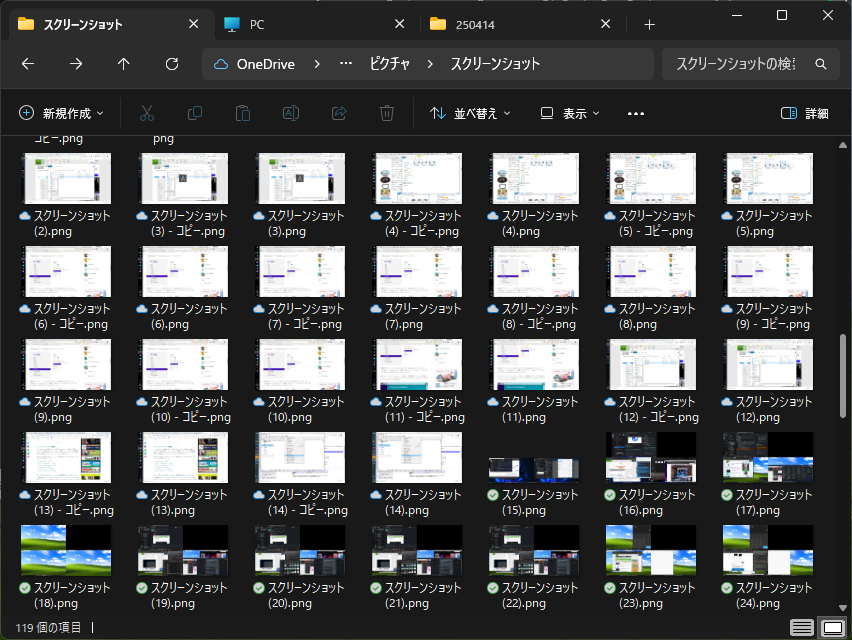Switch to large thumbnail view at bottom right
852x640 pixels.
point(832,627)
